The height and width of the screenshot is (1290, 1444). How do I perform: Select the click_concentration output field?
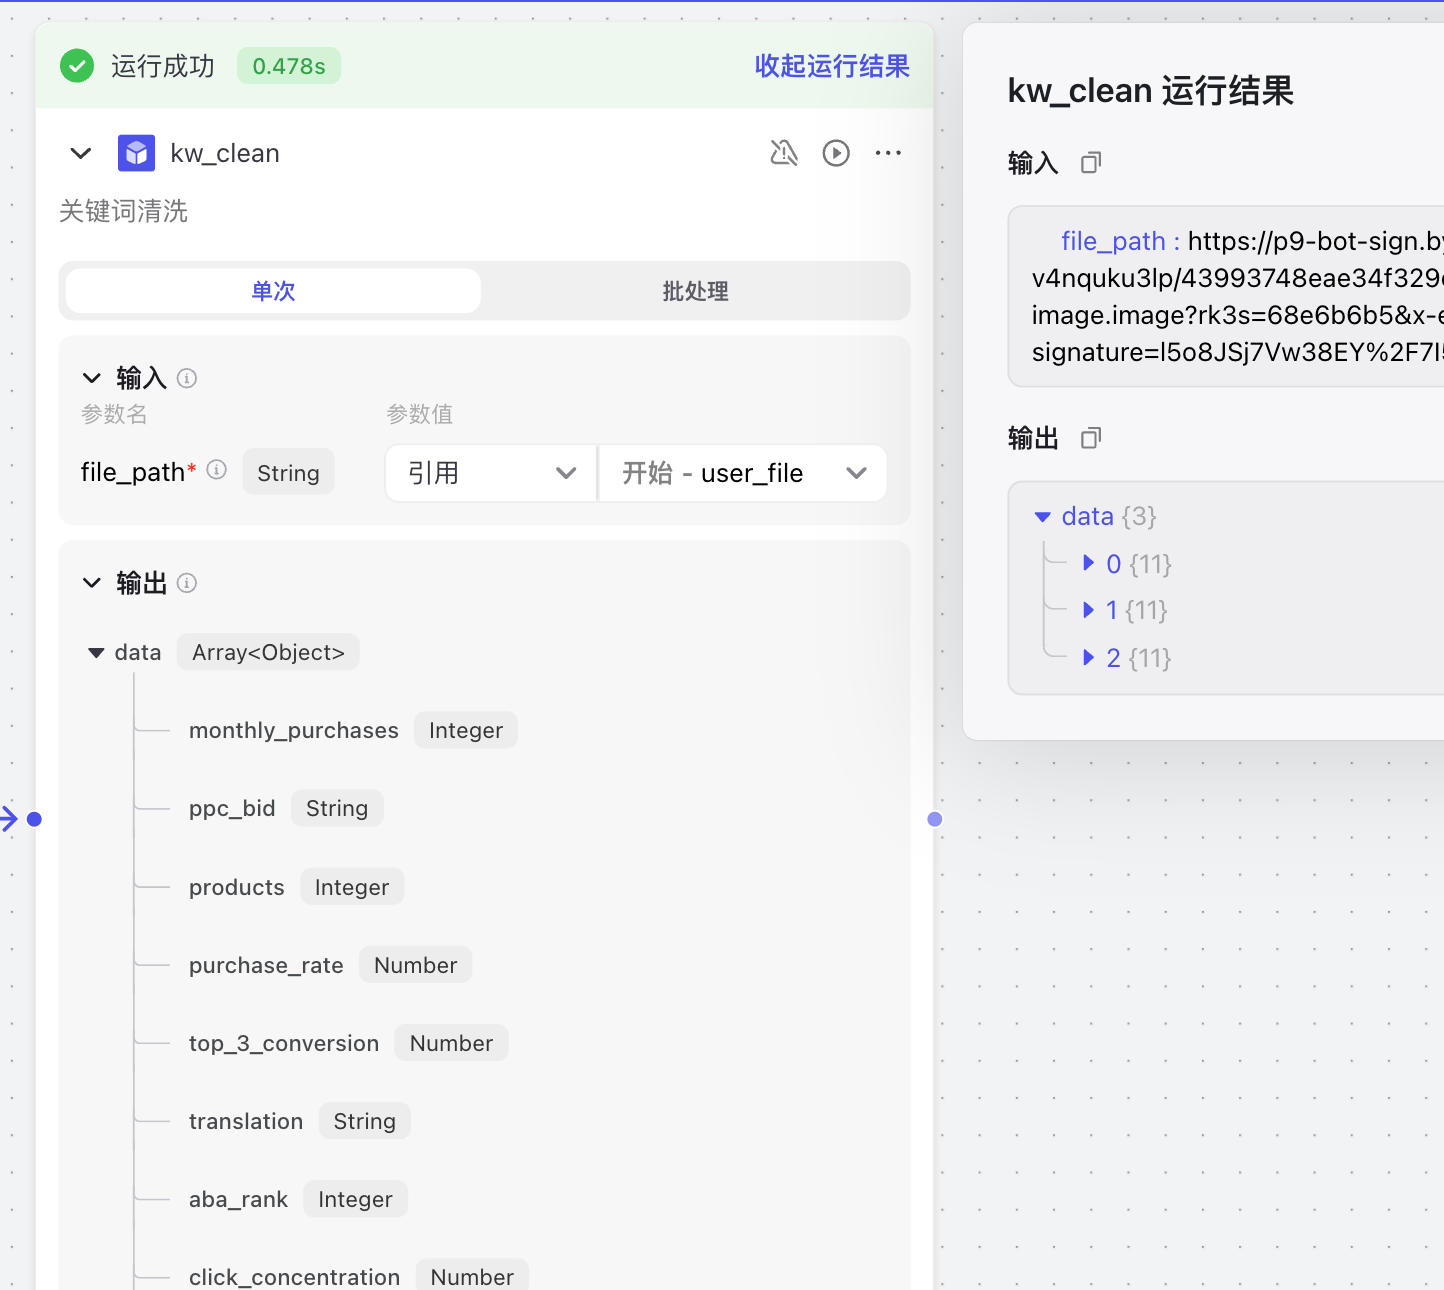[294, 1277]
